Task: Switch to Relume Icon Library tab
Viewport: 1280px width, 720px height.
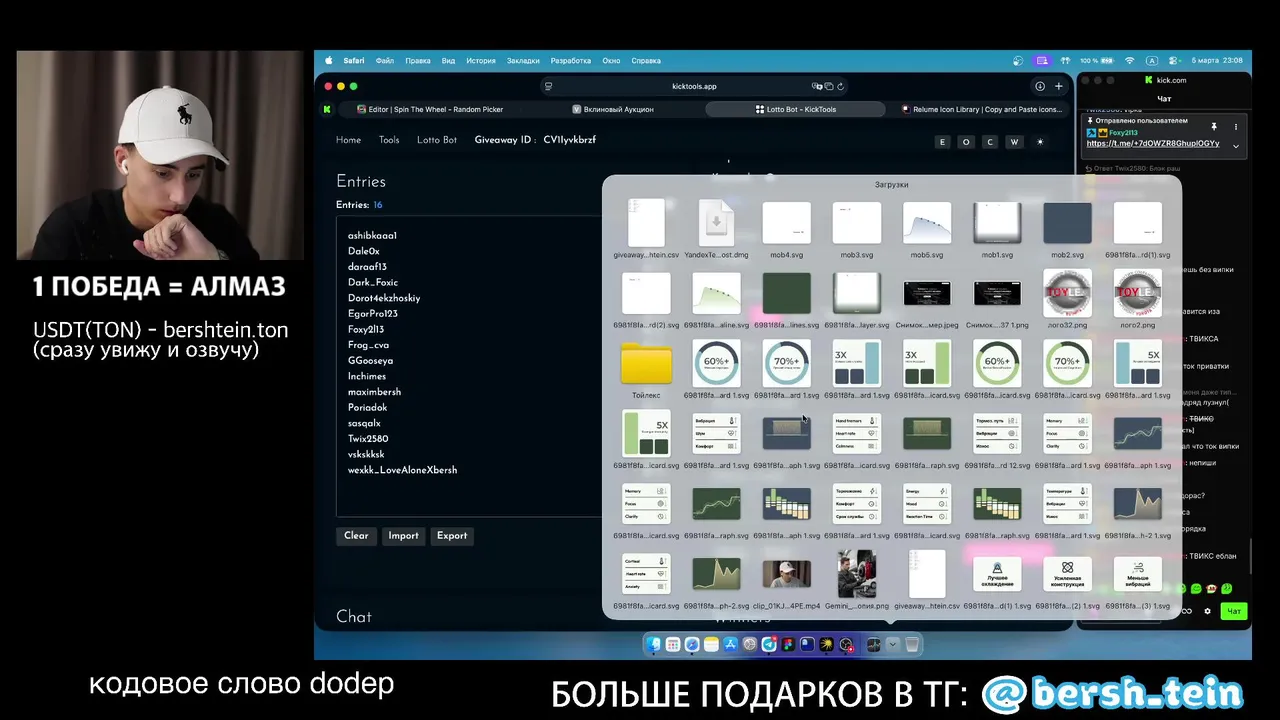Action: click(981, 109)
